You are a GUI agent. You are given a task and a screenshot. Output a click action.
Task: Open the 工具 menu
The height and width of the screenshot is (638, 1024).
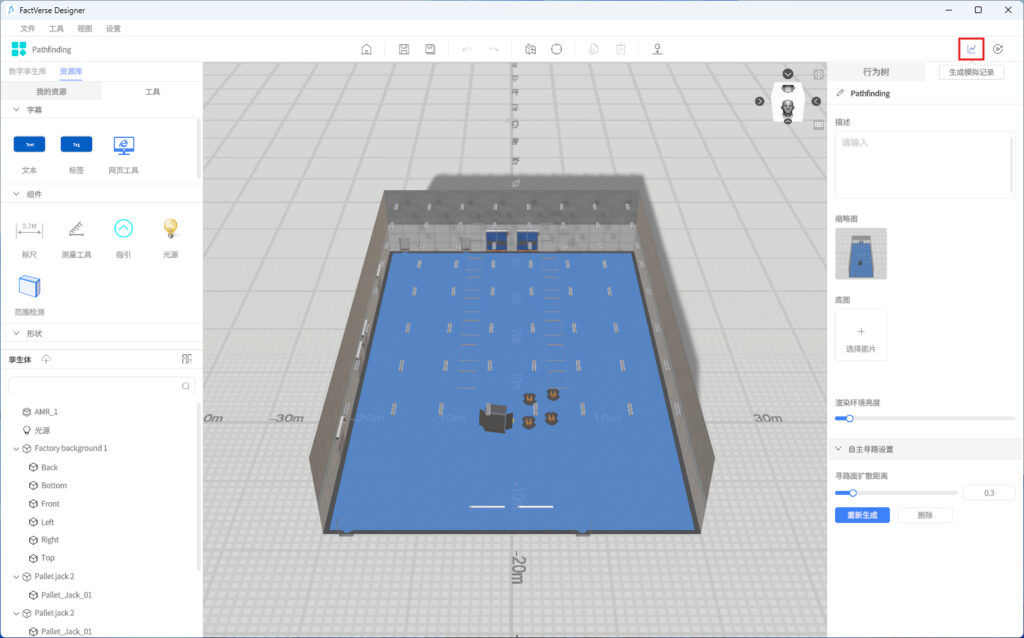[56, 29]
